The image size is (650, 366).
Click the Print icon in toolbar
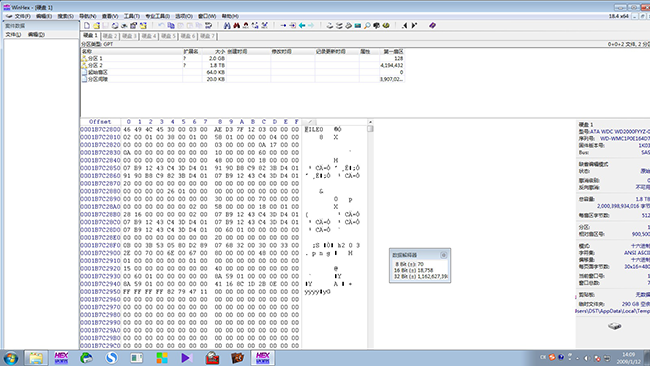pyautogui.click(x=115, y=26)
